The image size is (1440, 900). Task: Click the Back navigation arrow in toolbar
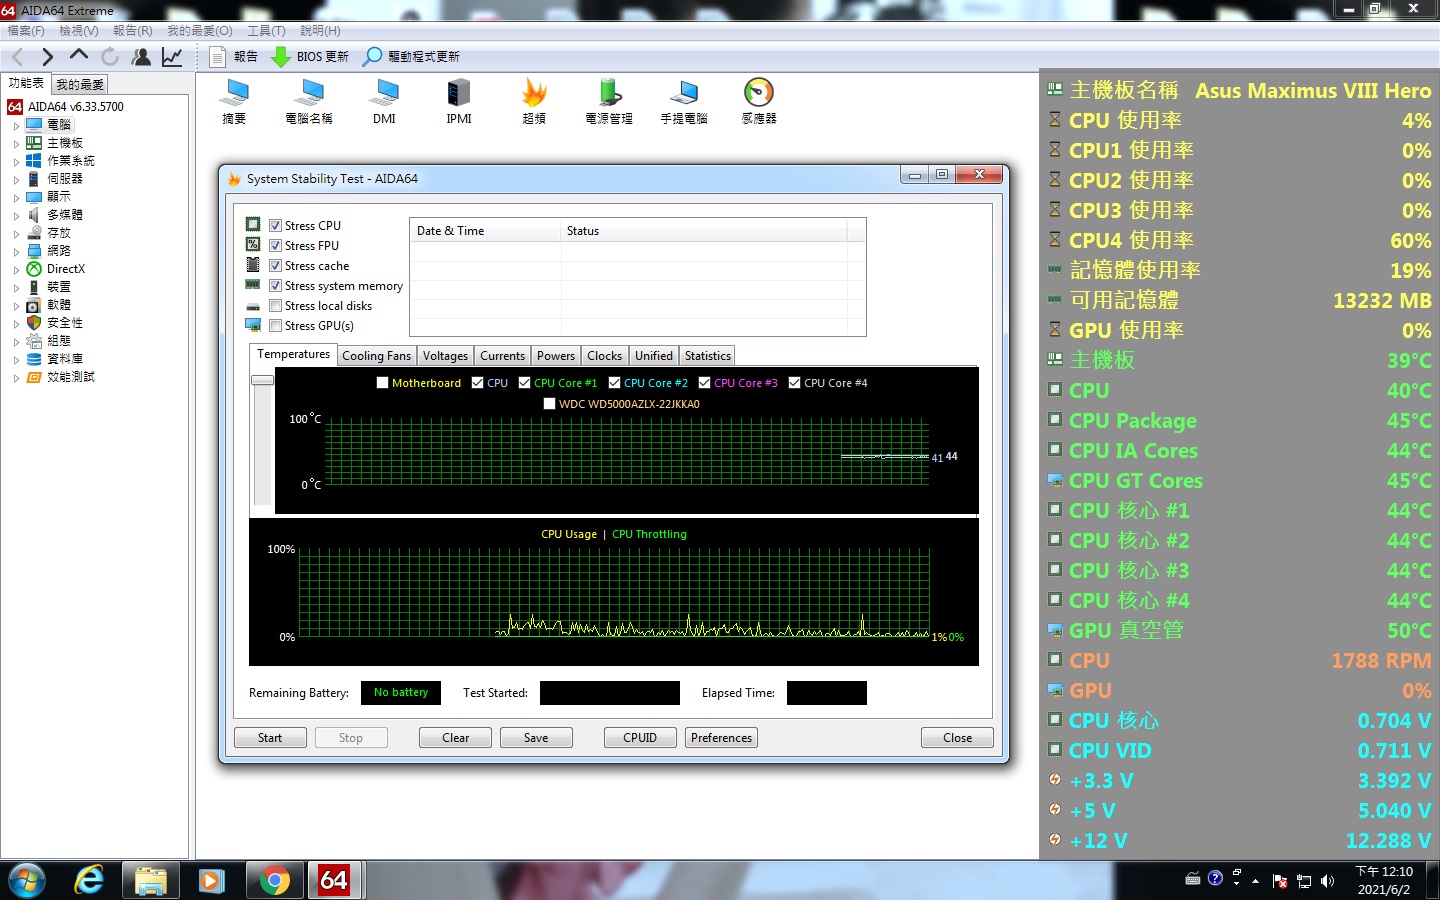17,57
